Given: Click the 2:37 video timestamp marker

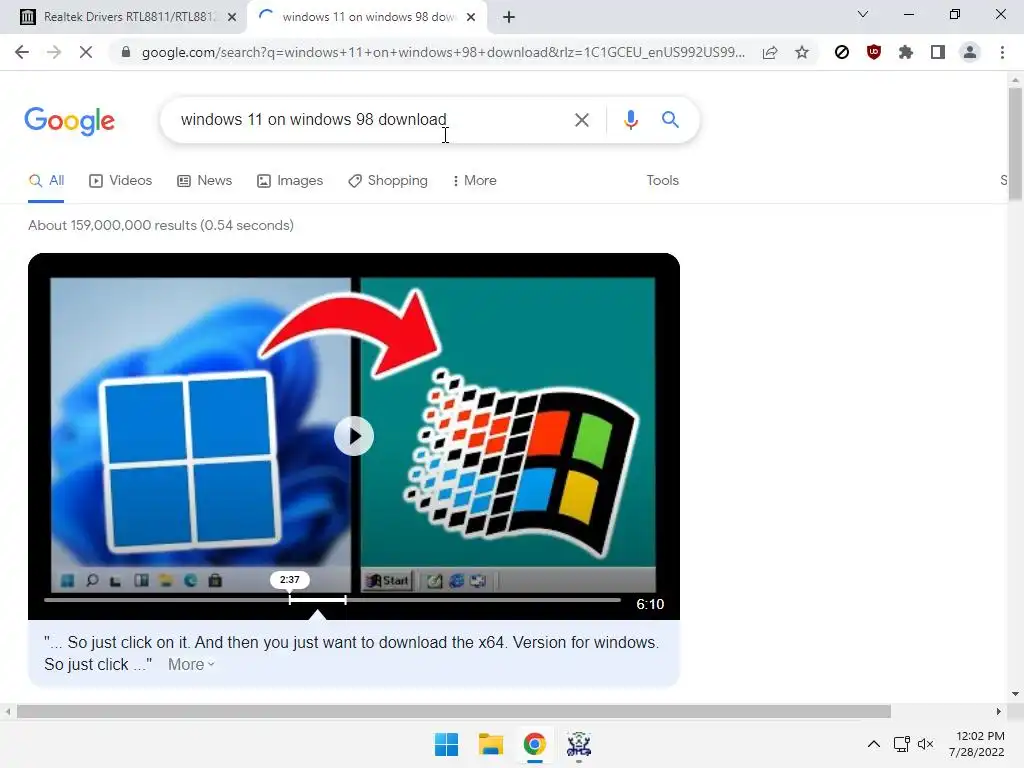Looking at the screenshot, I should click(290, 580).
